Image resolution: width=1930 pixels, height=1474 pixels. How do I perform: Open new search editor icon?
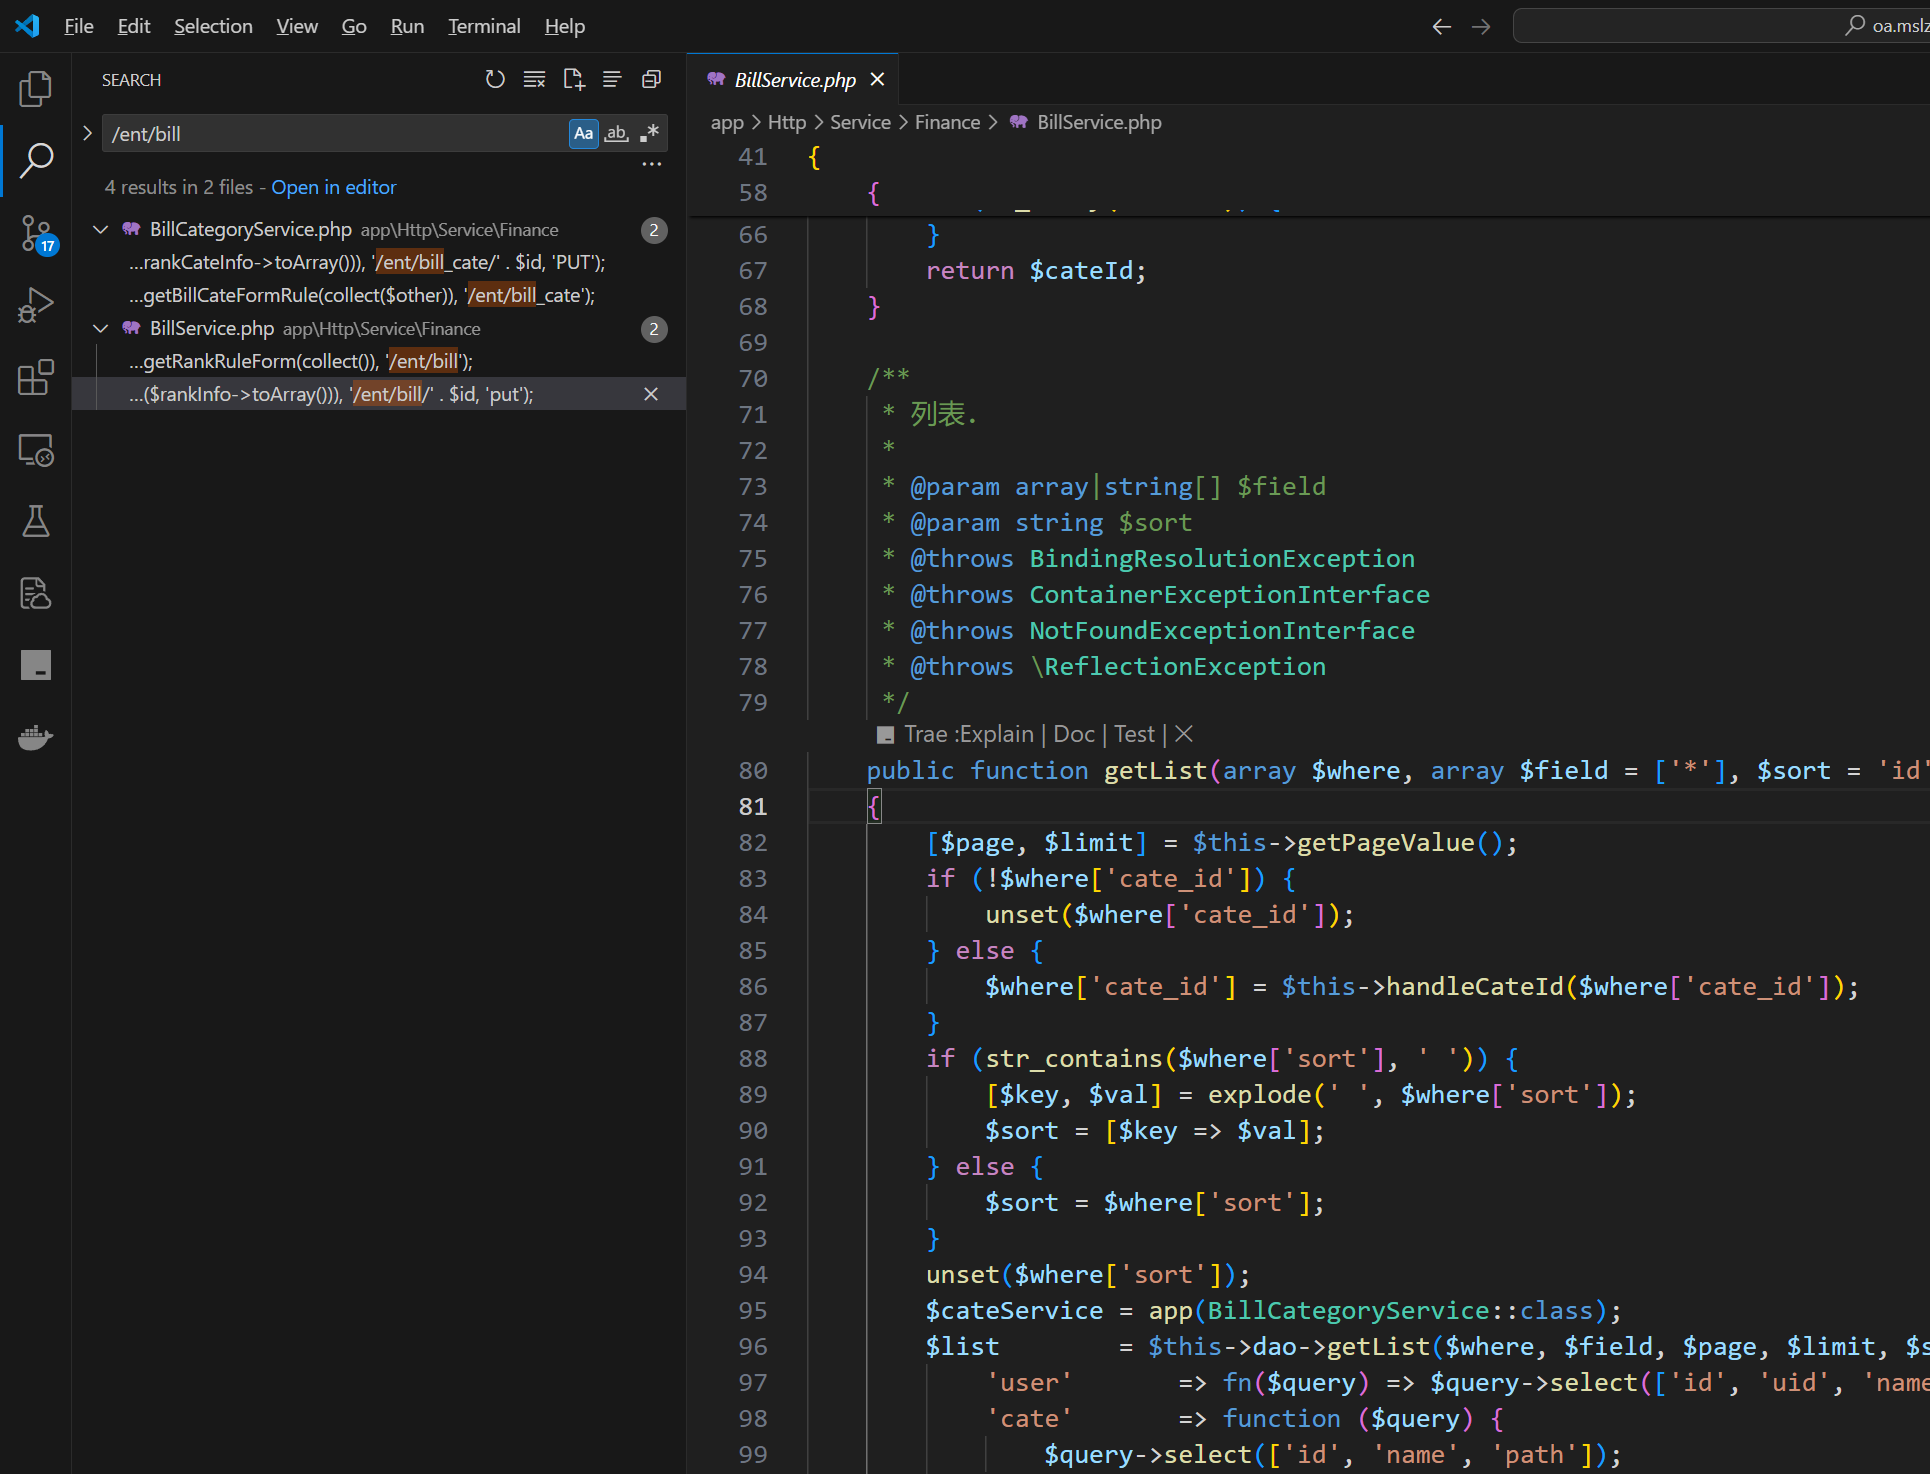pyautogui.click(x=573, y=79)
